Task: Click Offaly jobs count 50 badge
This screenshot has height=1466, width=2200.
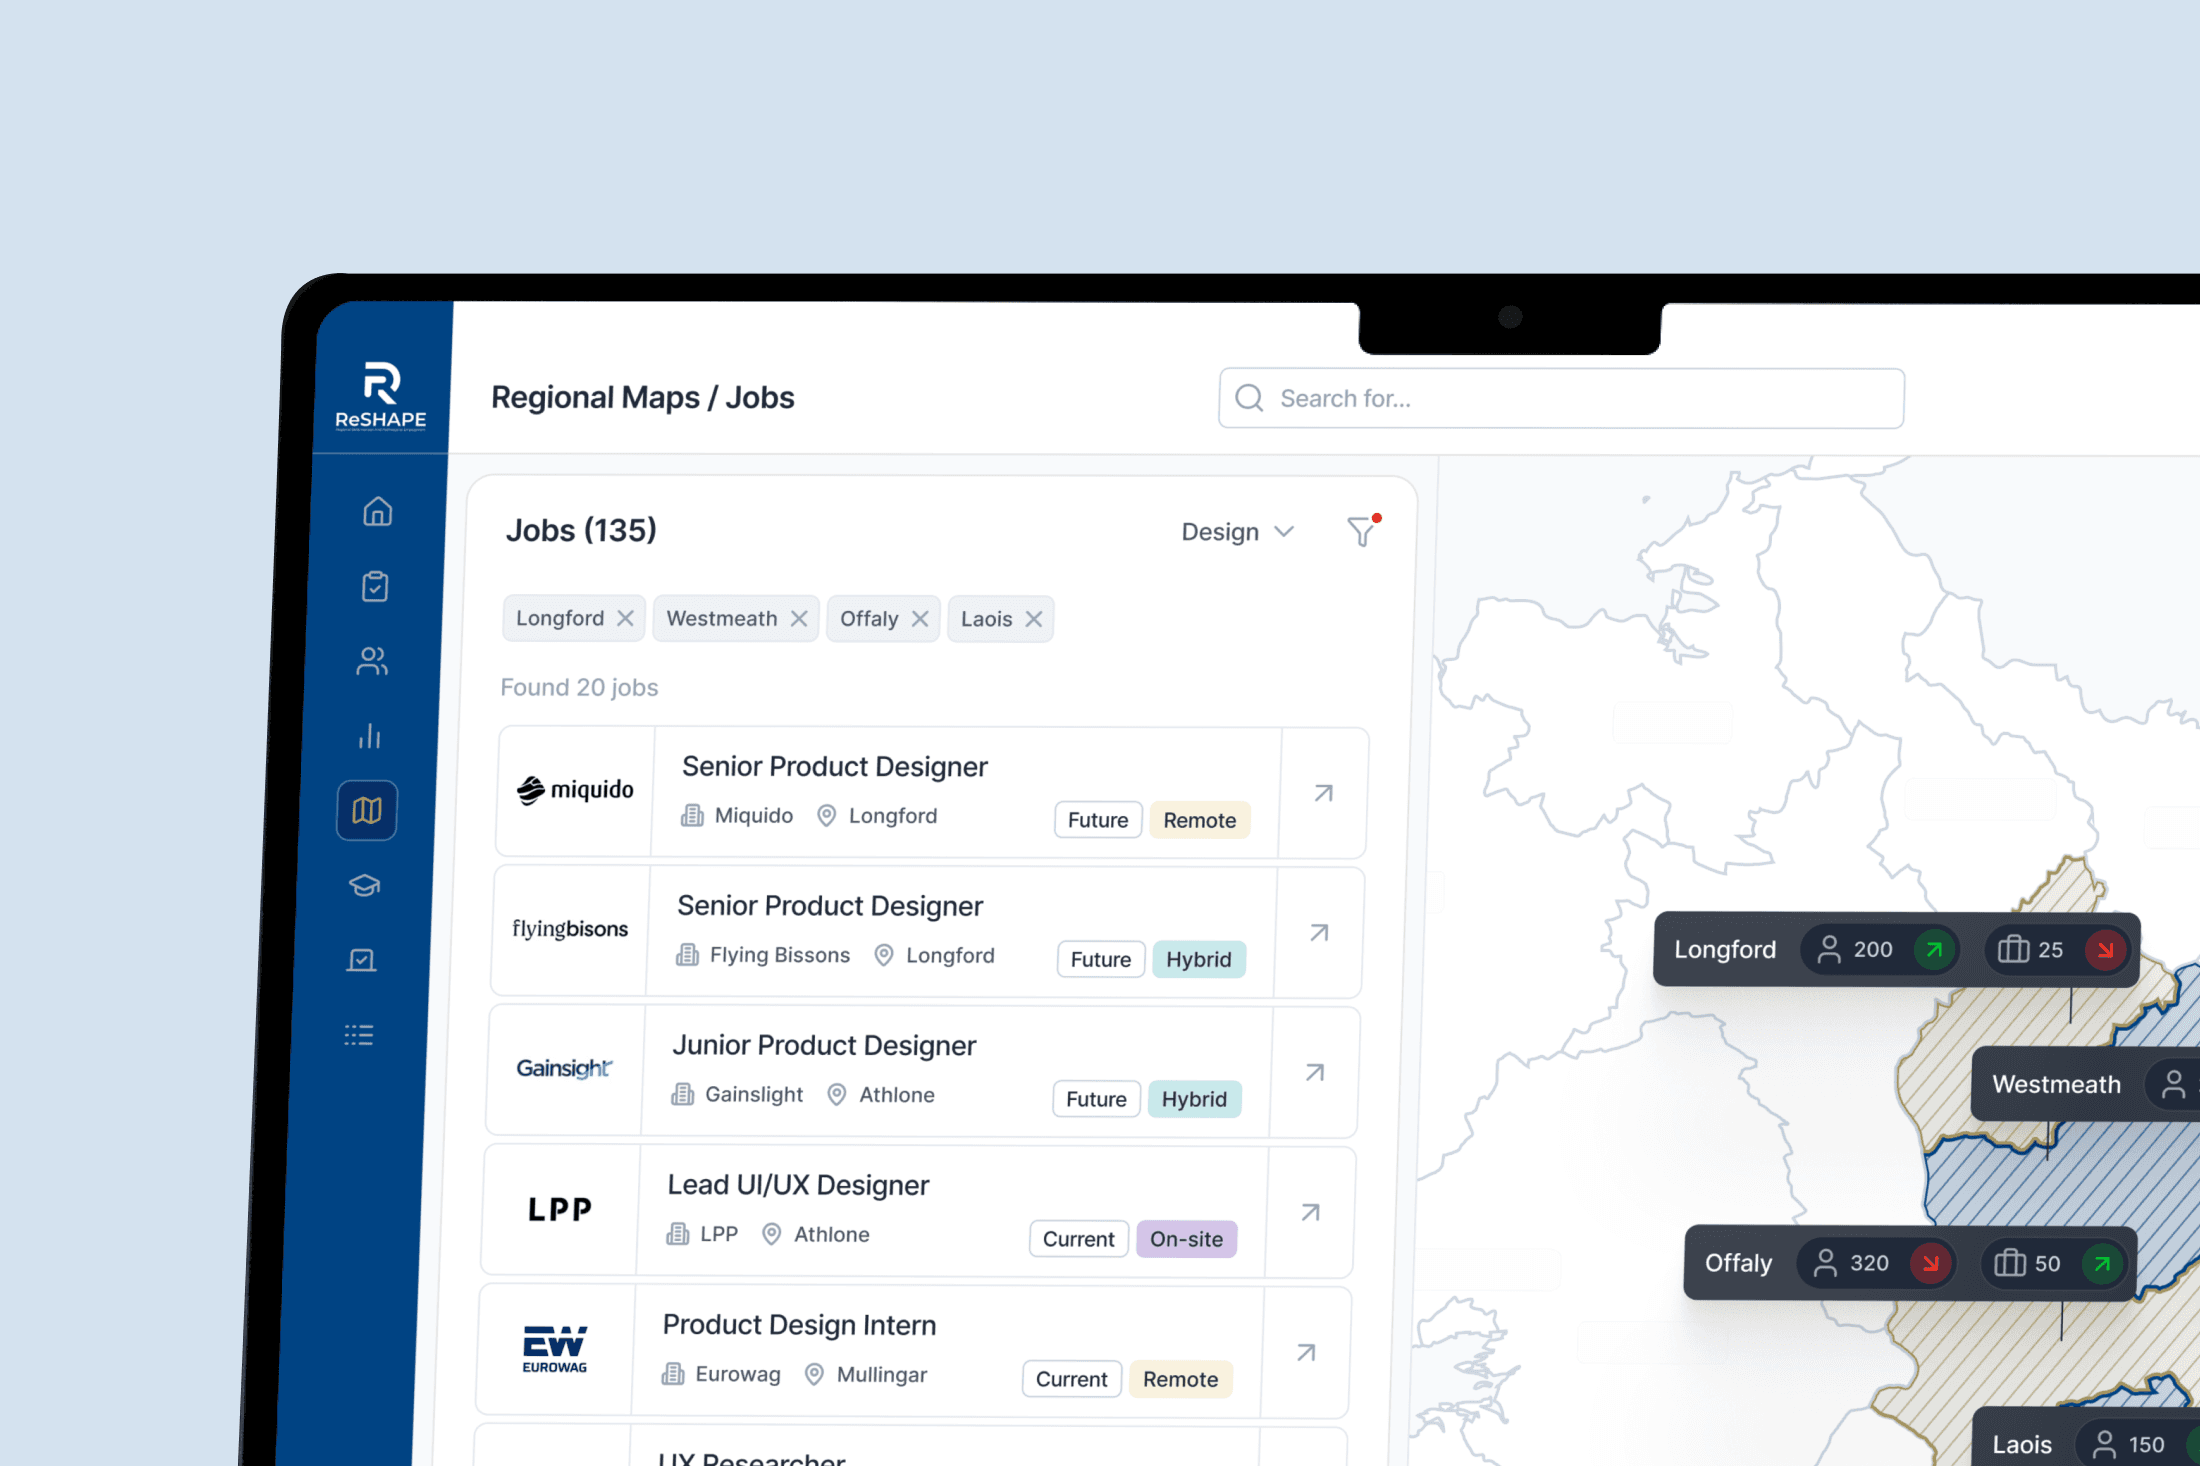Action: point(2053,1263)
